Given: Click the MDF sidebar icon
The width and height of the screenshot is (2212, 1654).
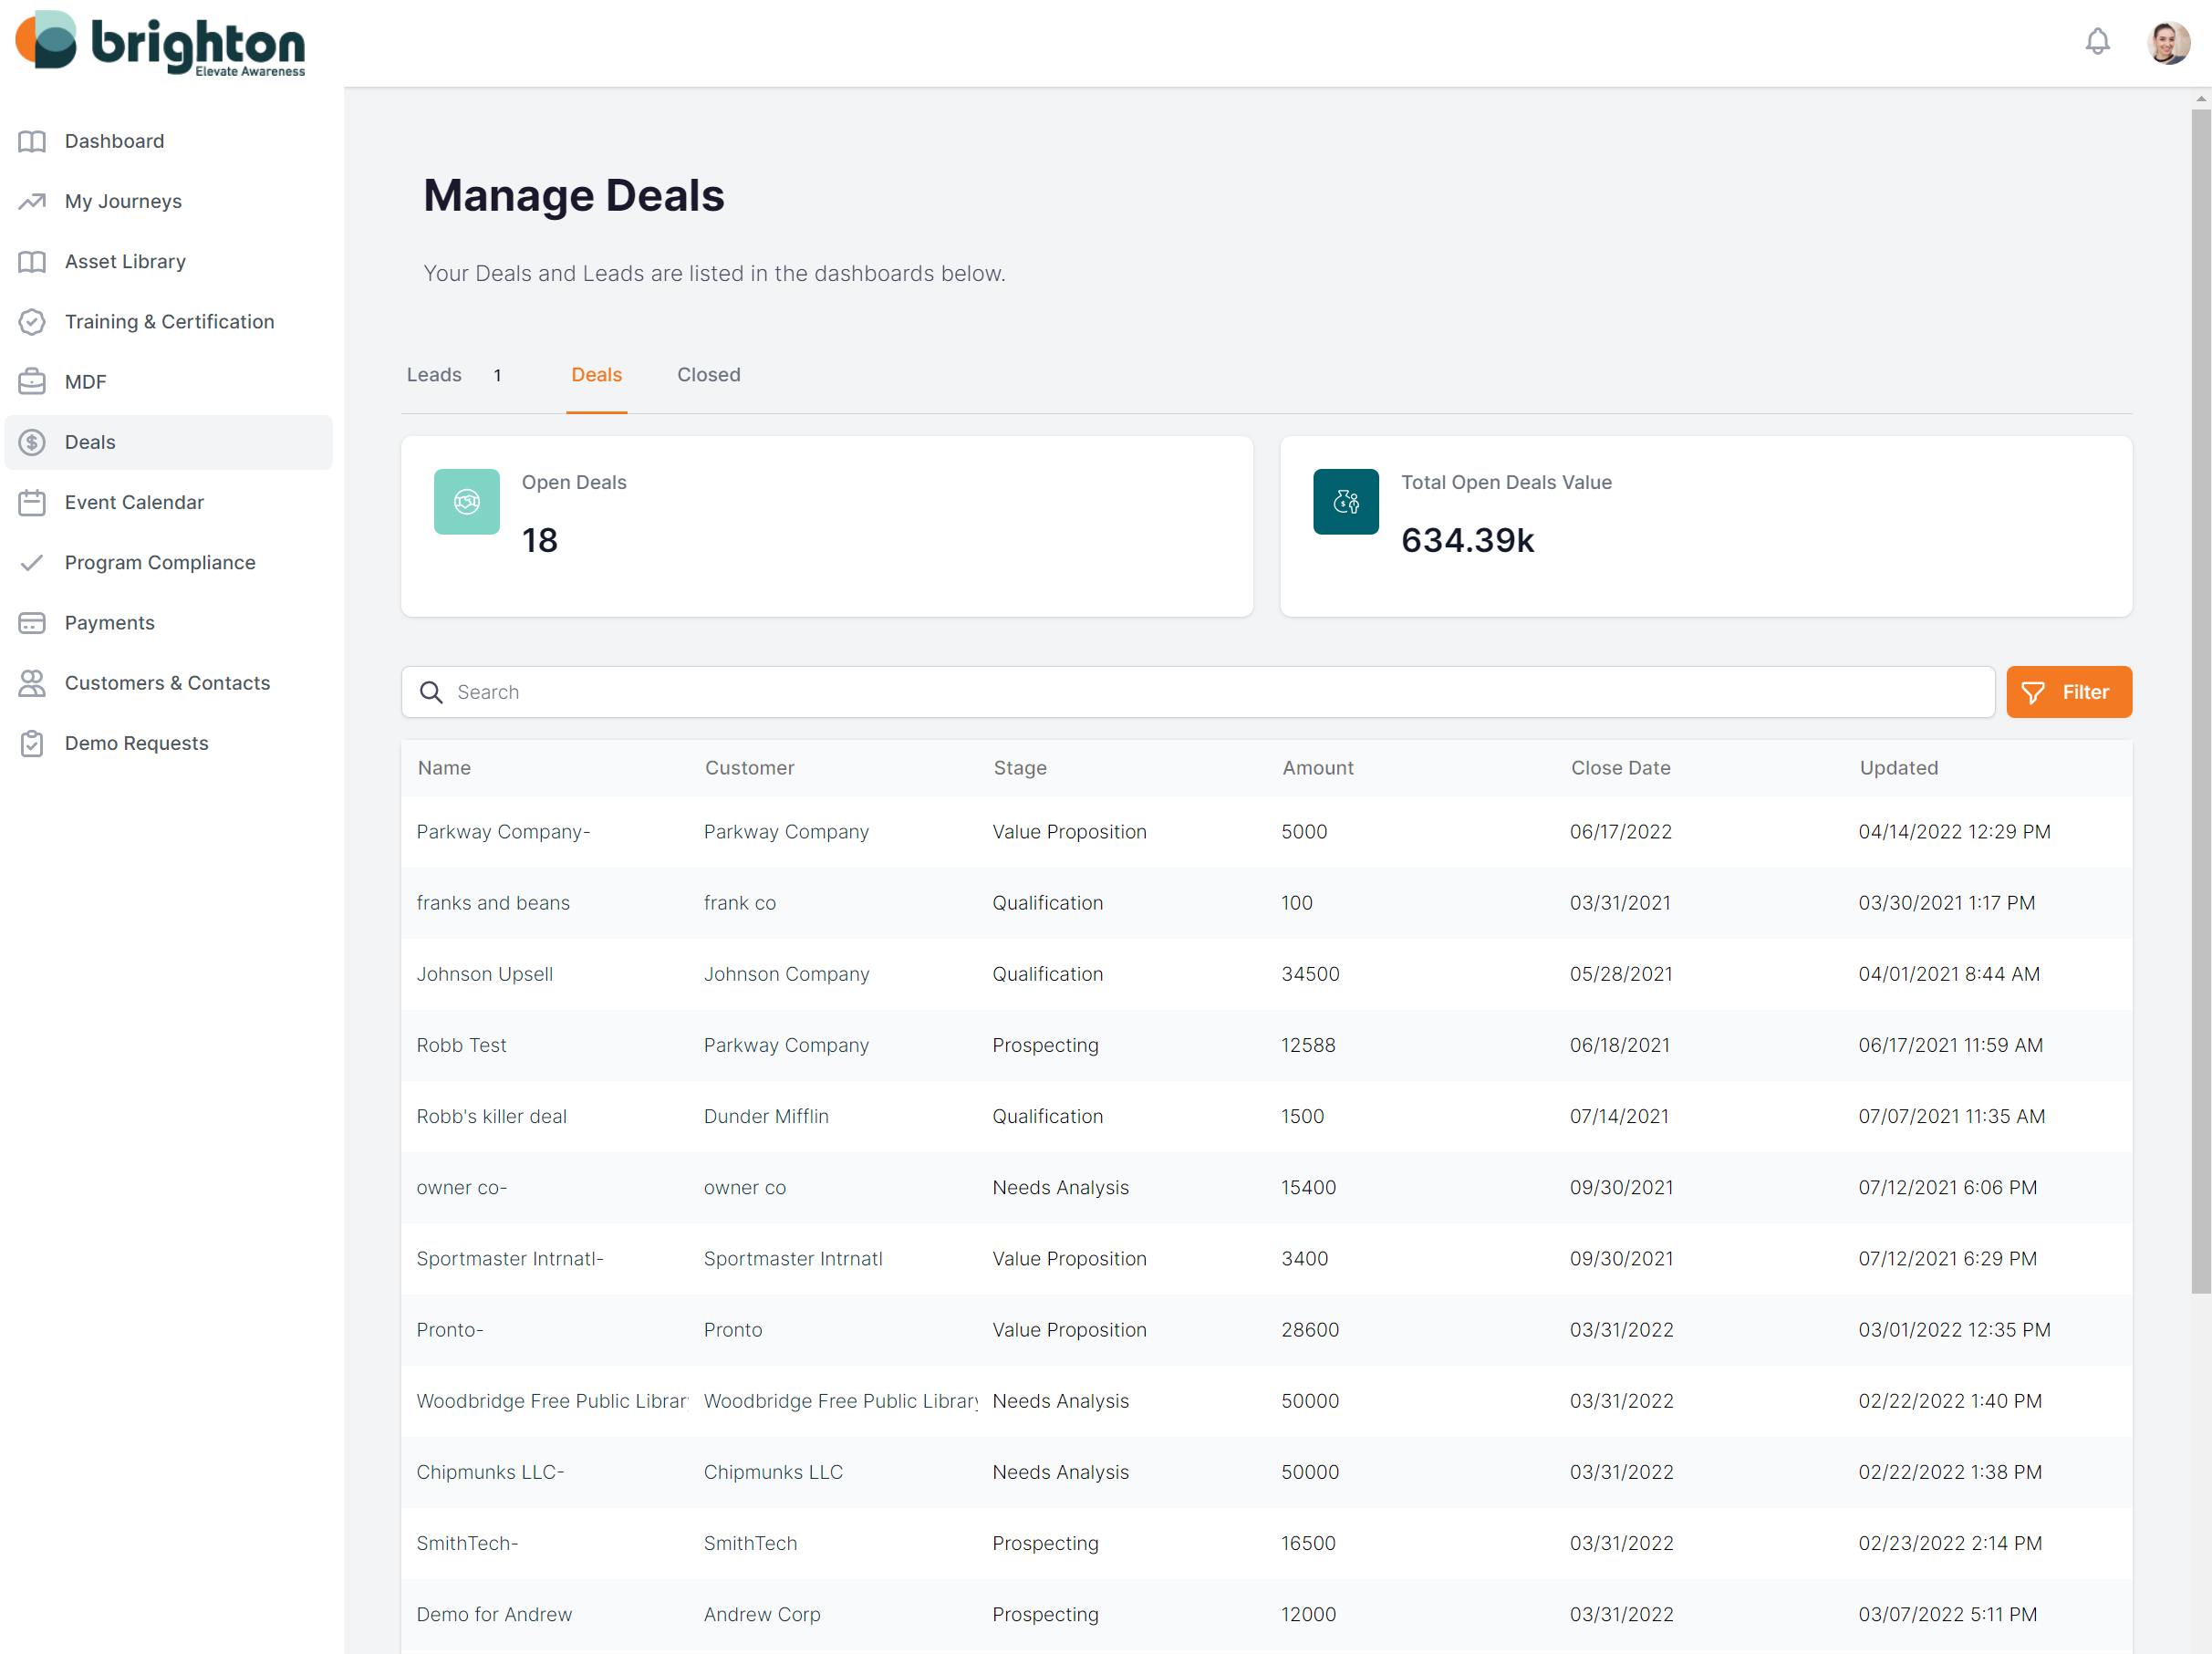Looking at the screenshot, I should coord(33,380).
